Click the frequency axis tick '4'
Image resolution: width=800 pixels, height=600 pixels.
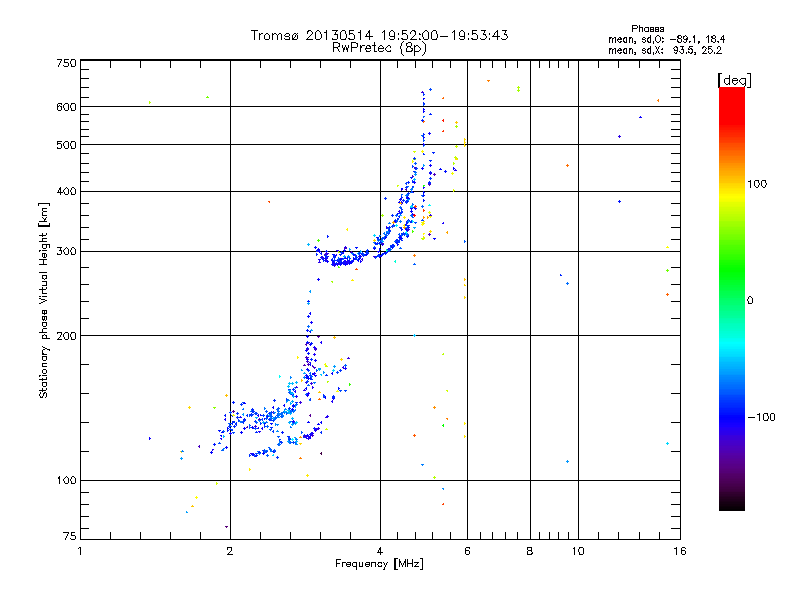(x=380, y=551)
